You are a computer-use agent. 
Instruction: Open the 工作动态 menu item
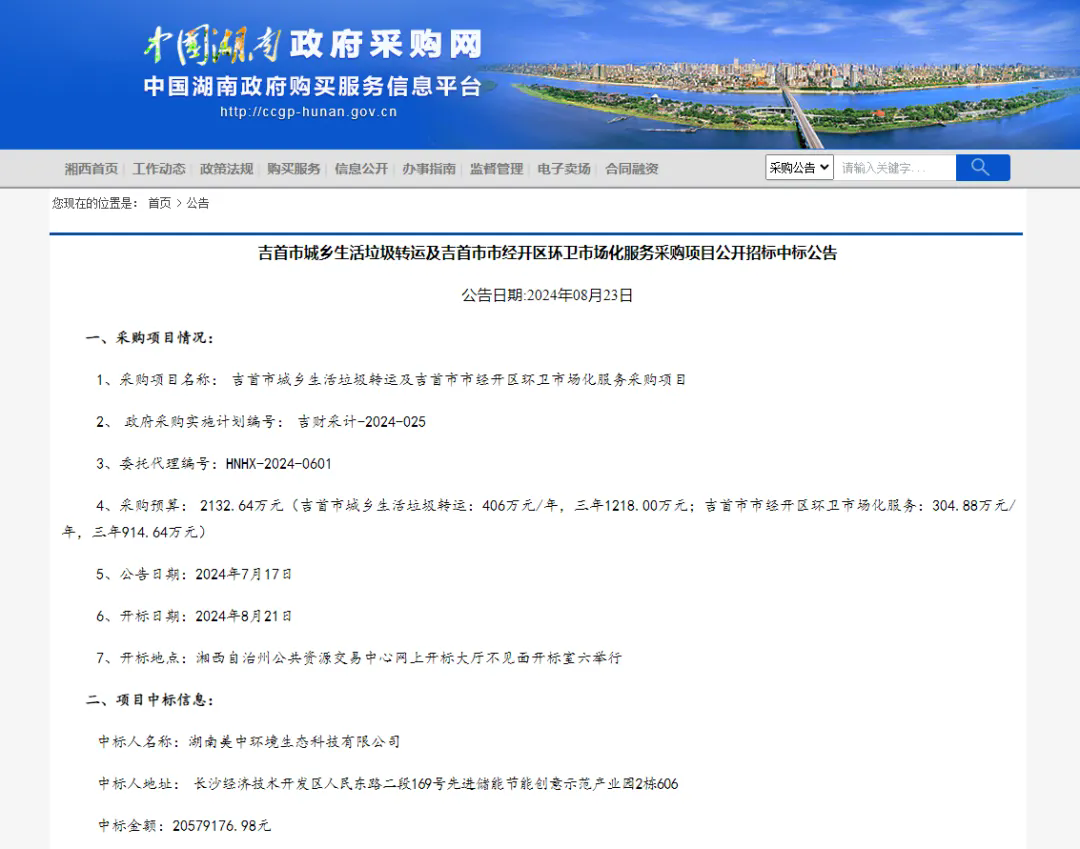pos(159,169)
